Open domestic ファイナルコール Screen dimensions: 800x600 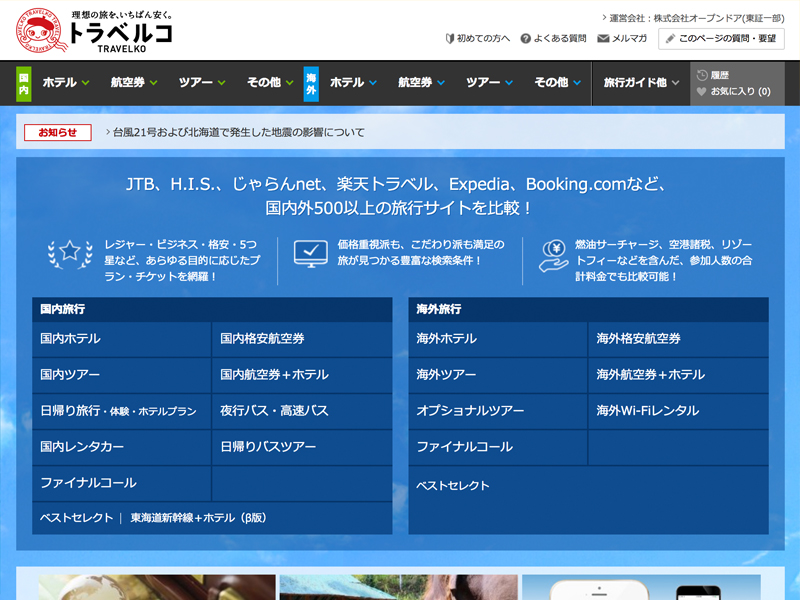[121, 483]
